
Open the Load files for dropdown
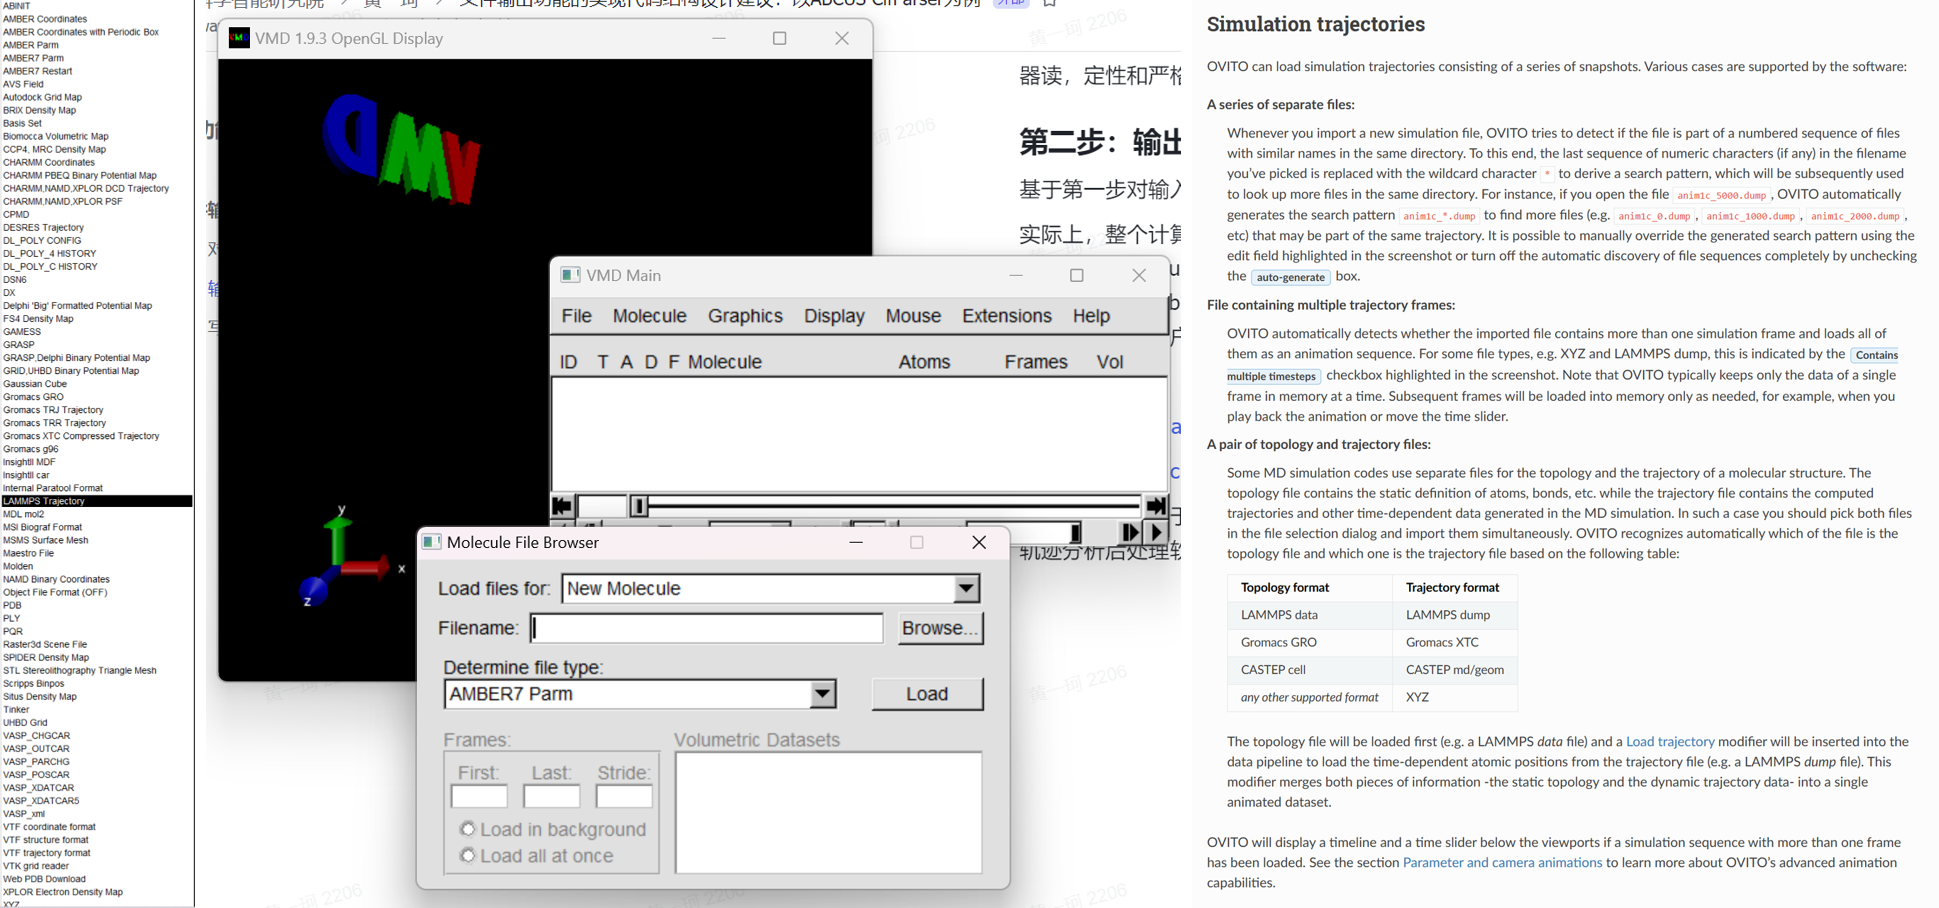click(965, 589)
